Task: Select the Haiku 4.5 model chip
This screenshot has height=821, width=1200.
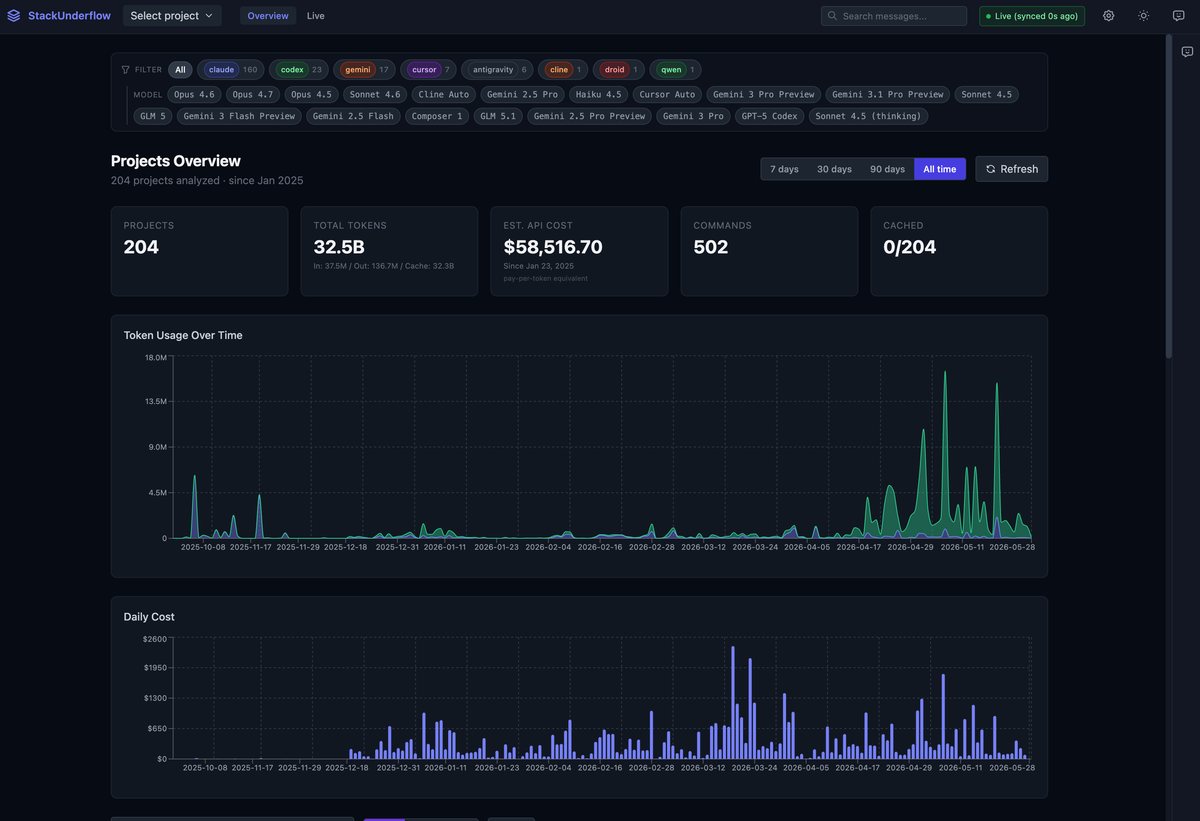Action: click(599, 94)
